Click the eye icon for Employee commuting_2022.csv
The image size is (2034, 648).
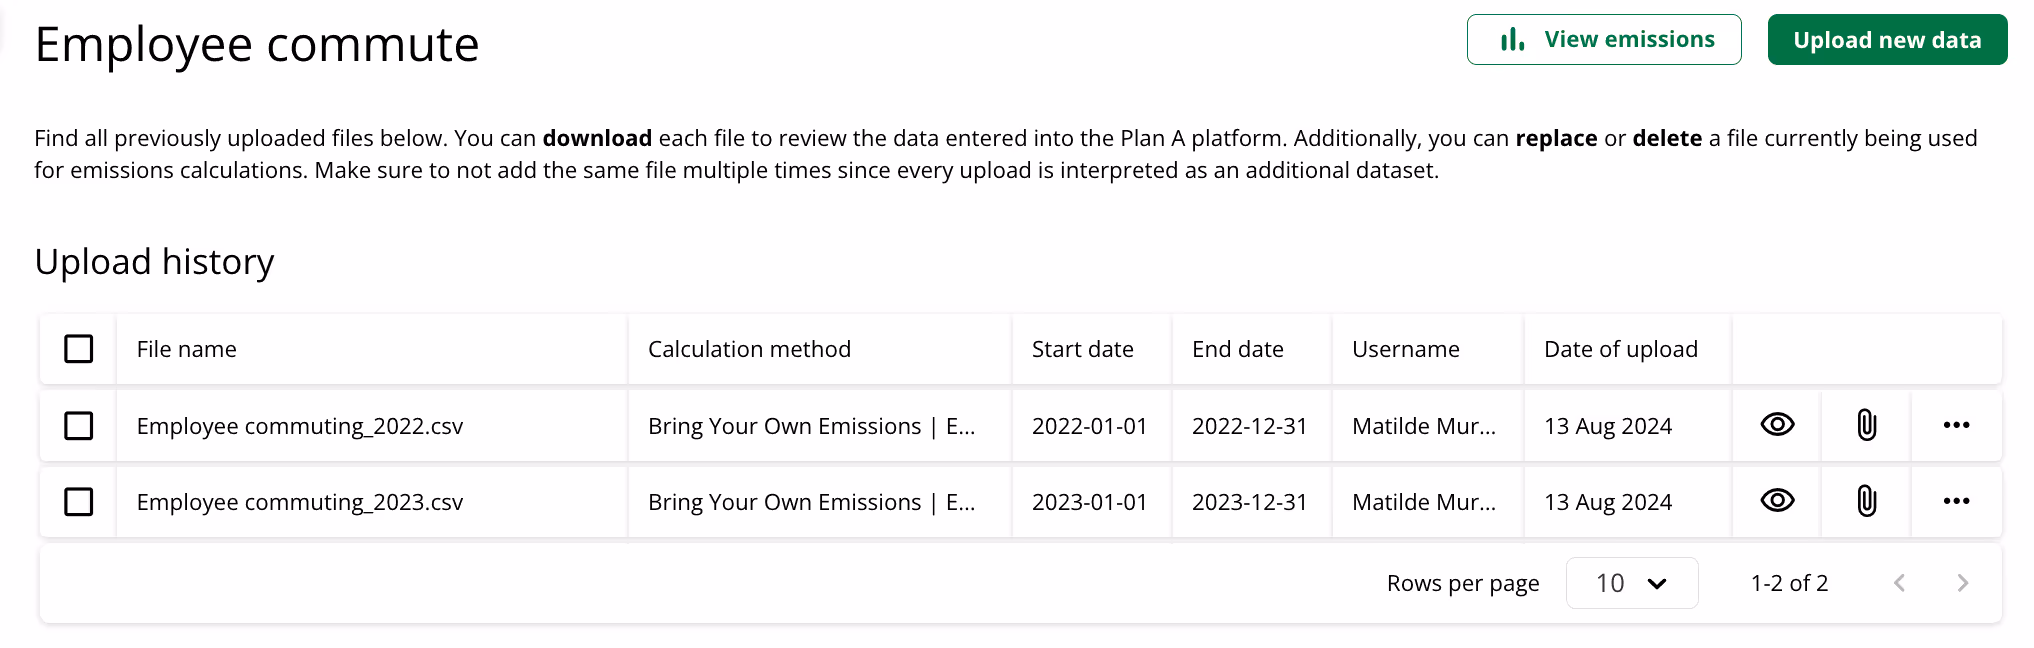click(1777, 425)
